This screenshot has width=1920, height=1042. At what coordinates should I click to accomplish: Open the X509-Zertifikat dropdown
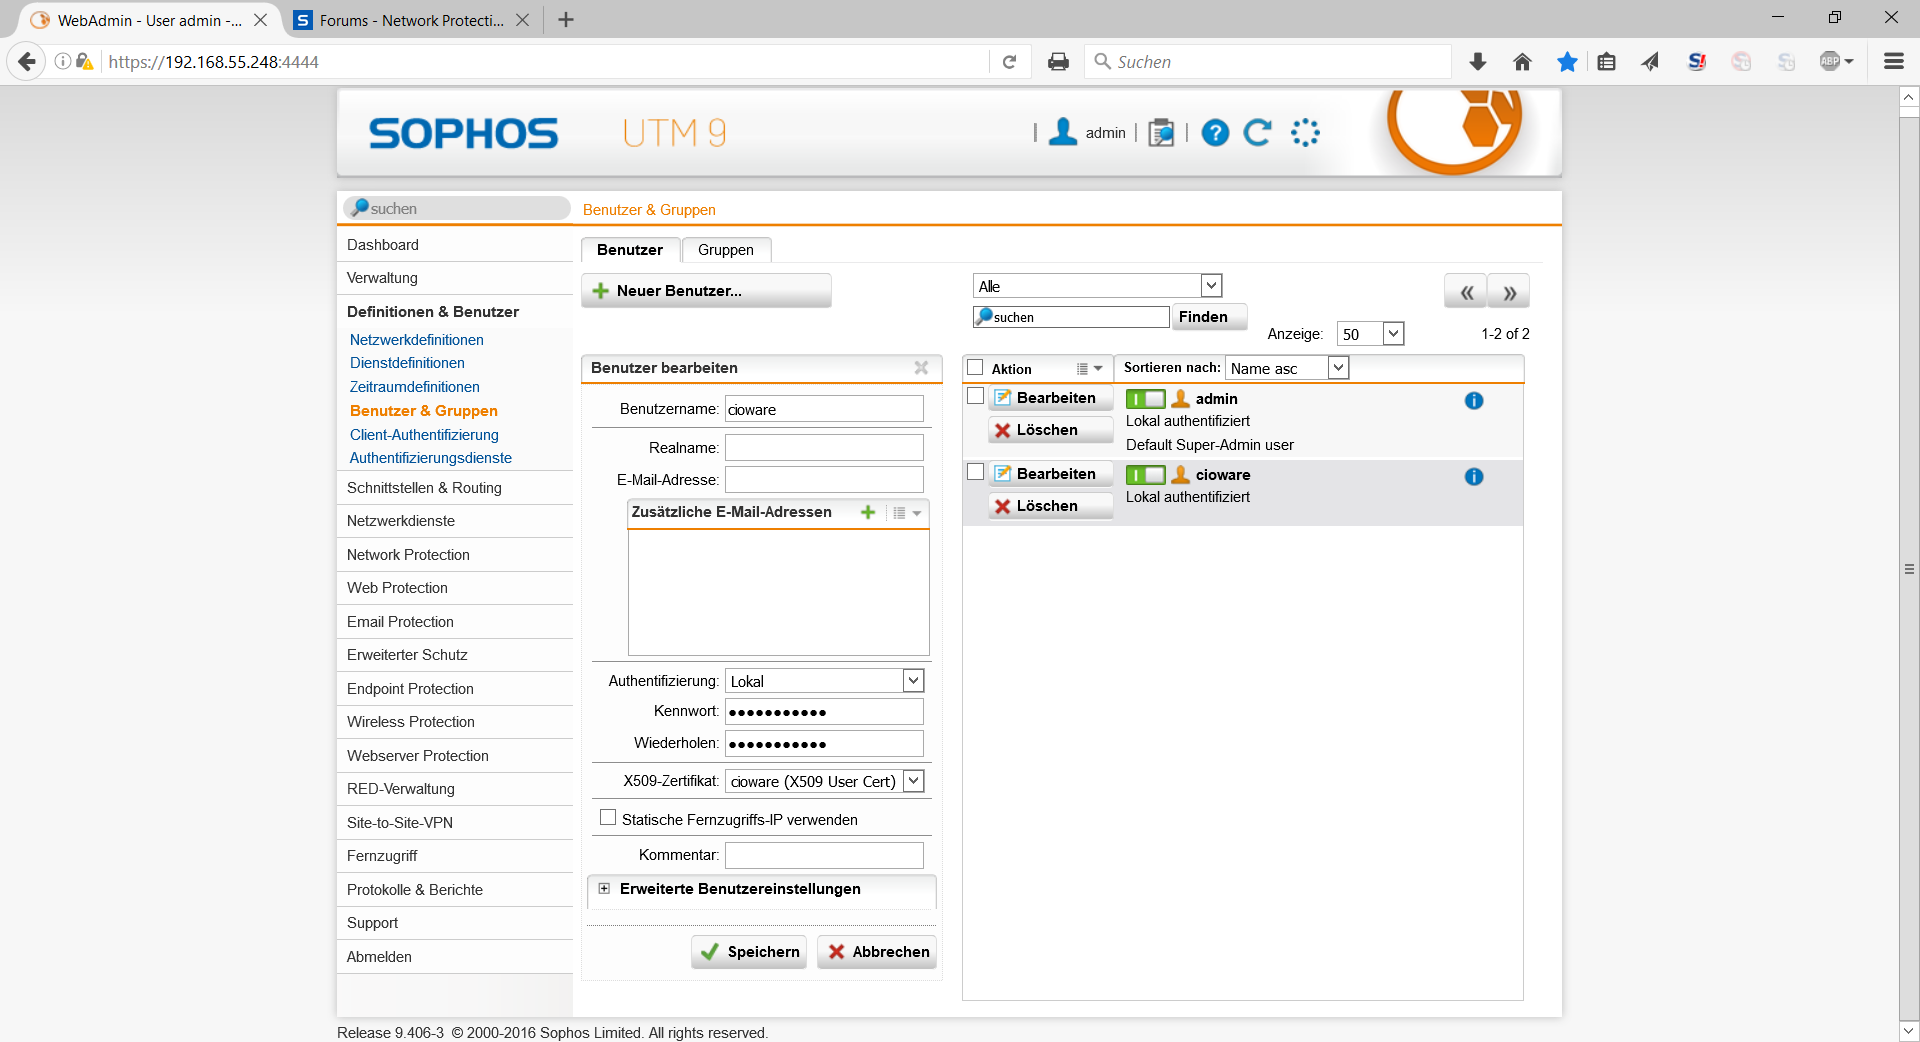tap(824, 781)
